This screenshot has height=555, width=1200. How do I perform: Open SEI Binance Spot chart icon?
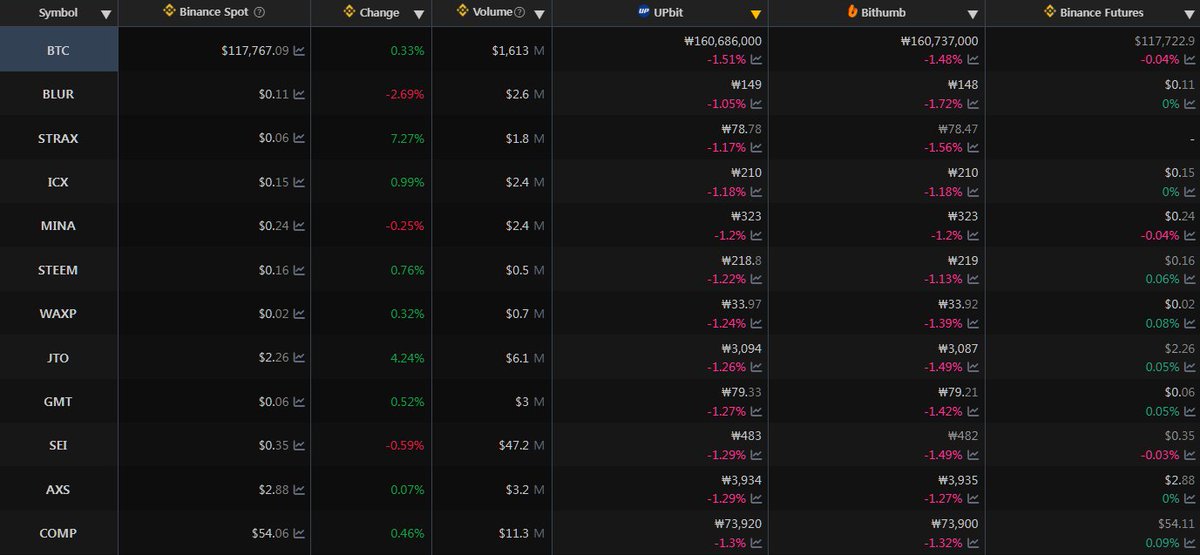300,446
